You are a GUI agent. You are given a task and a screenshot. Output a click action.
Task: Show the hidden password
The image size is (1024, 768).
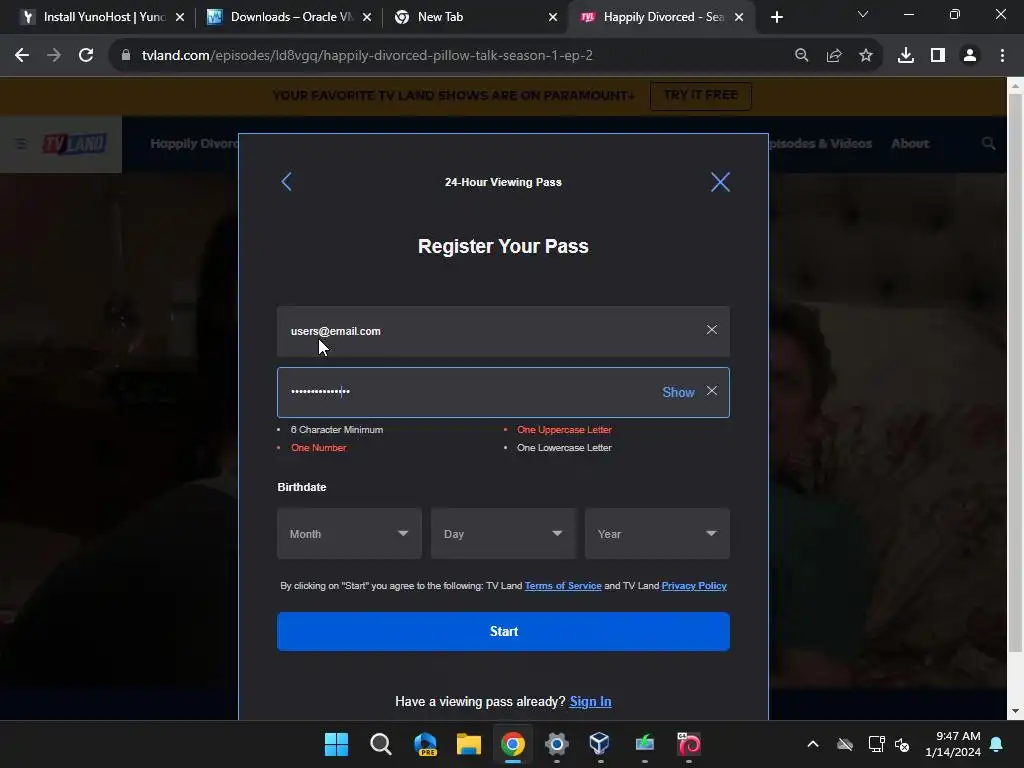(678, 392)
